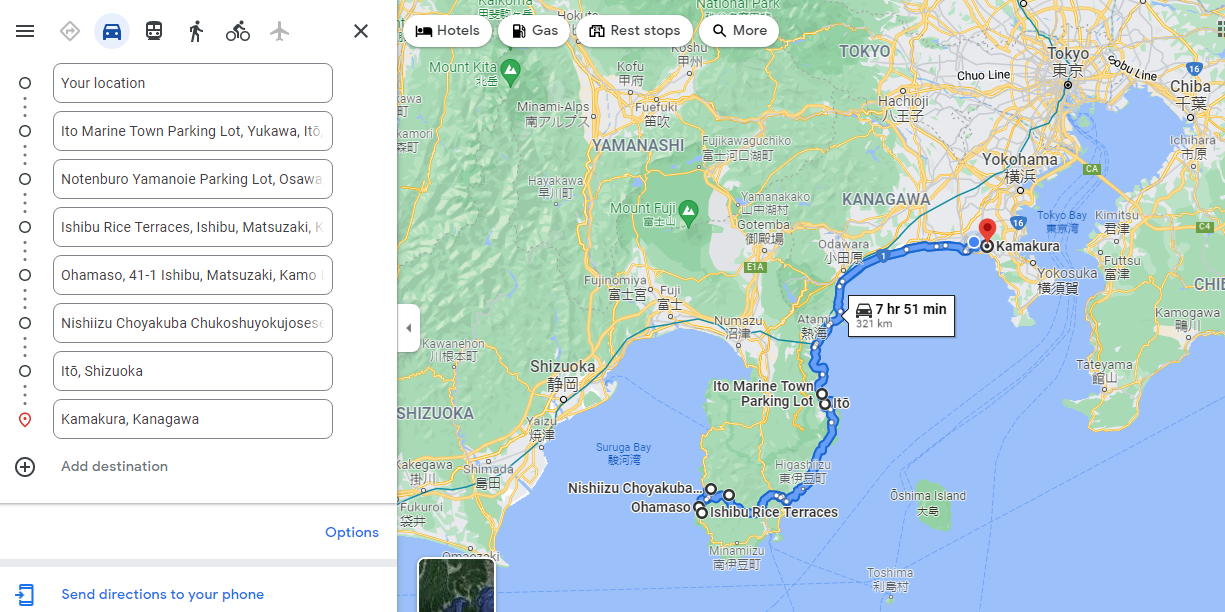1225x612 pixels.
Task: Switch to driving directions mode
Action: click(x=112, y=31)
